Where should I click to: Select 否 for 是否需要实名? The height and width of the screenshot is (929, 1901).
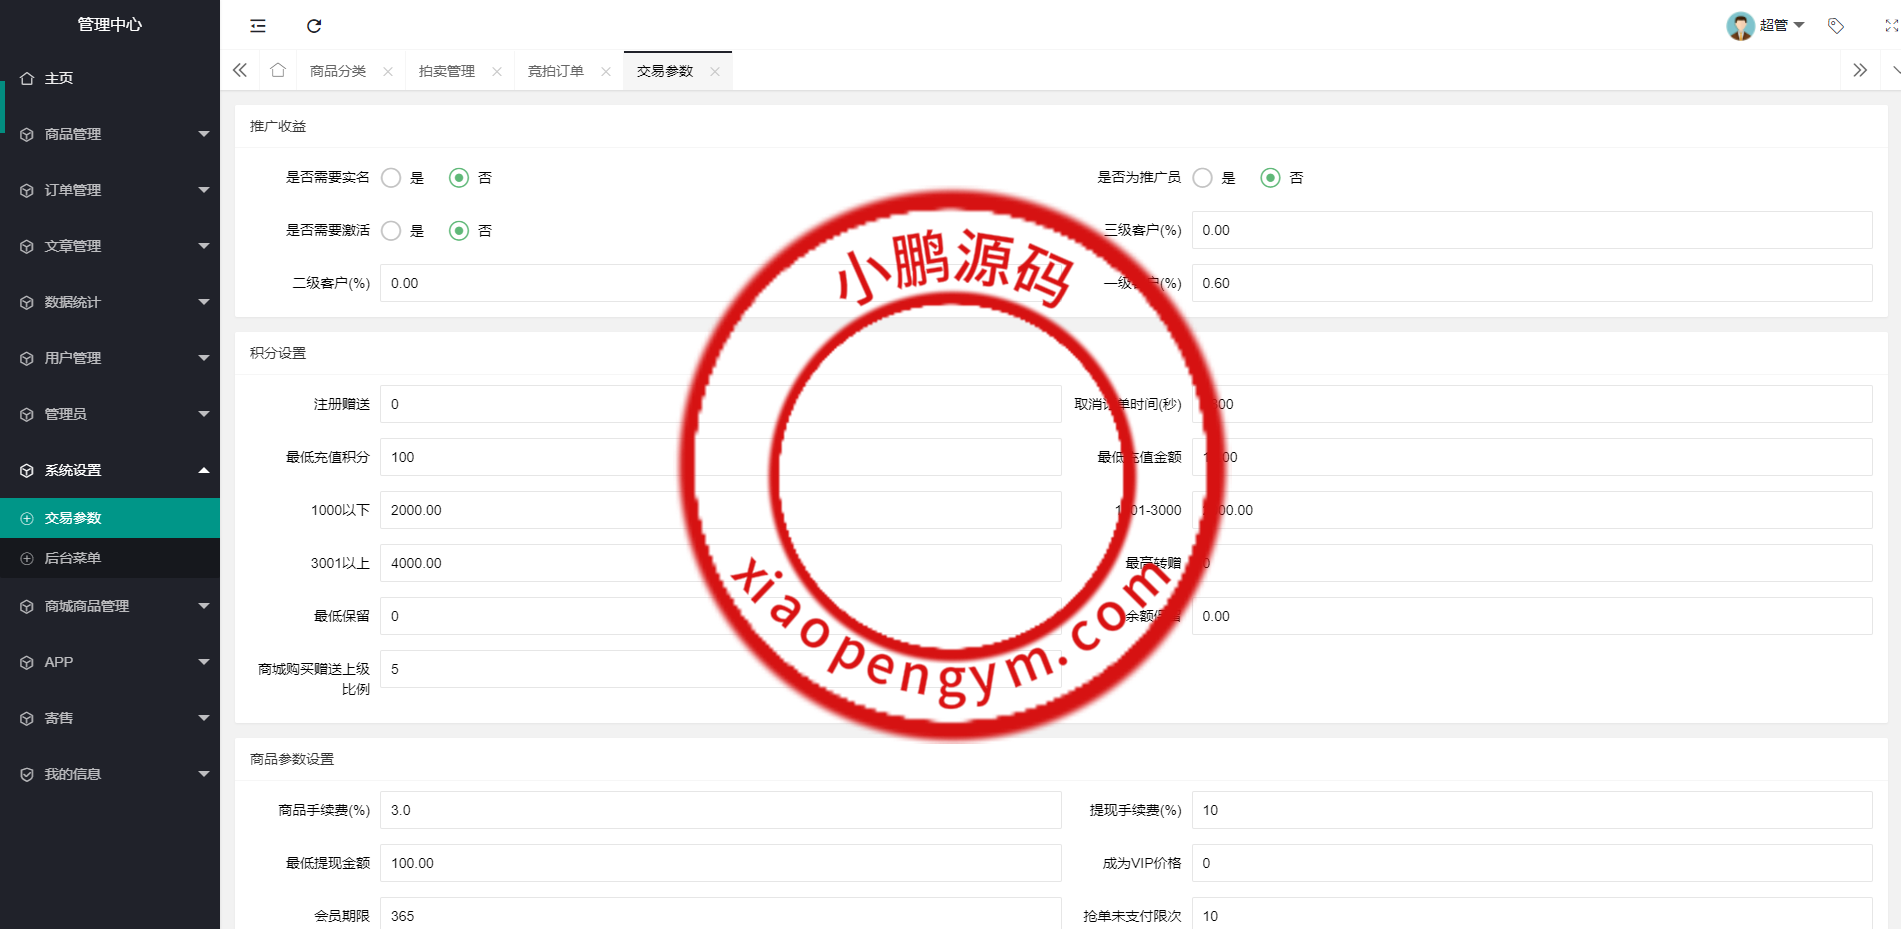click(x=459, y=177)
